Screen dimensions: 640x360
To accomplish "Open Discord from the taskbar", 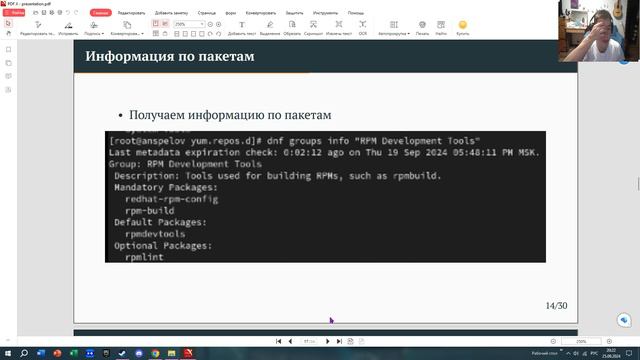I will [x=139, y=353].
